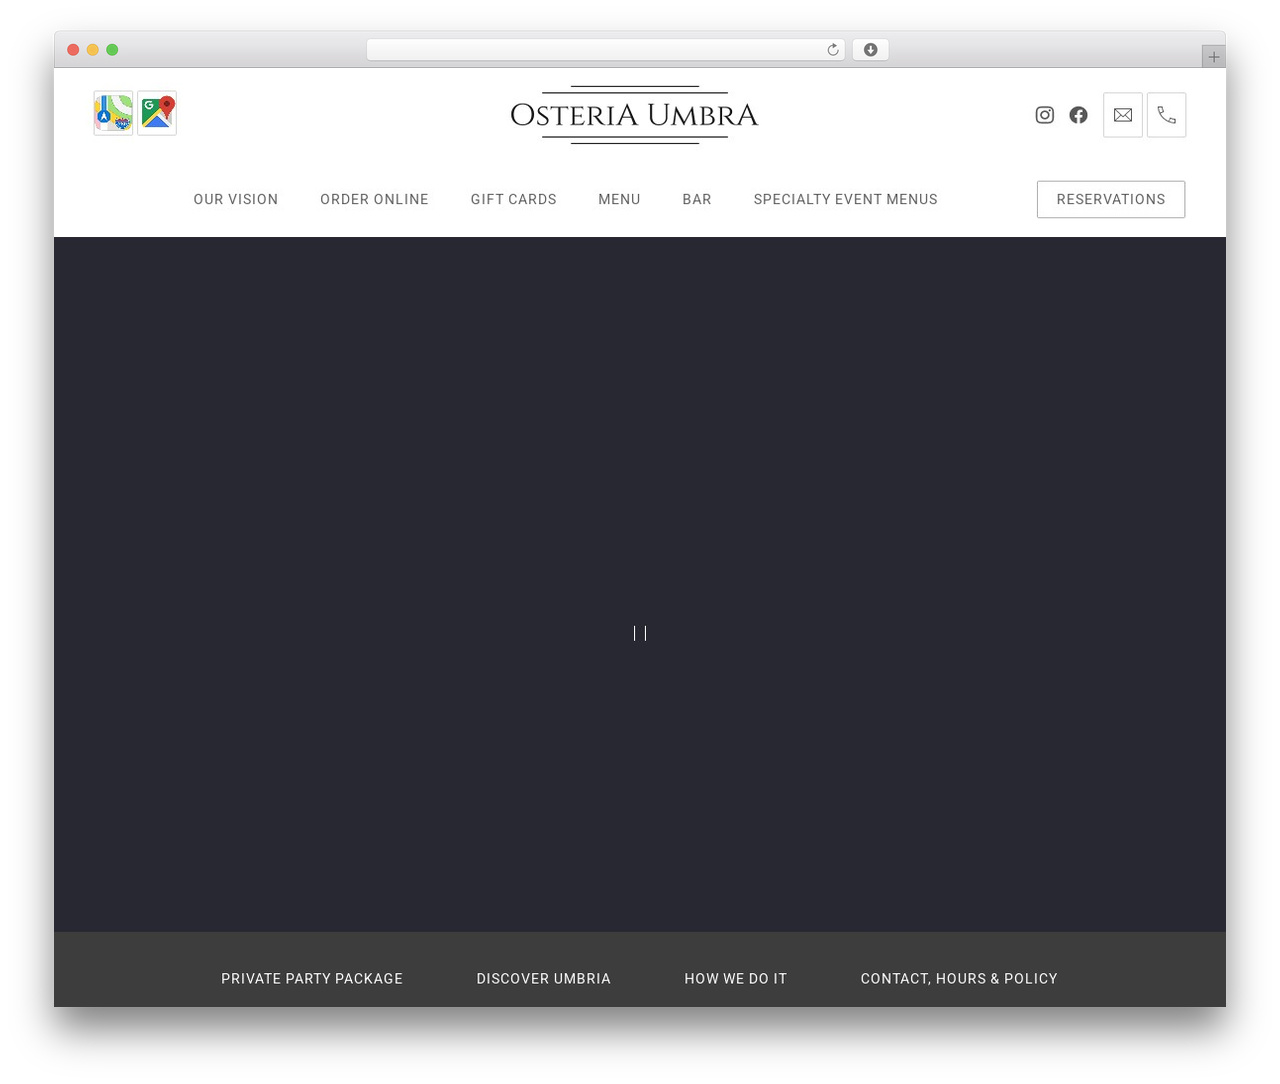The height and width of the screenshot is (1084, 1280).
Task: Open the Apple Maps directions icon
Action: click(x=113, y=114)
